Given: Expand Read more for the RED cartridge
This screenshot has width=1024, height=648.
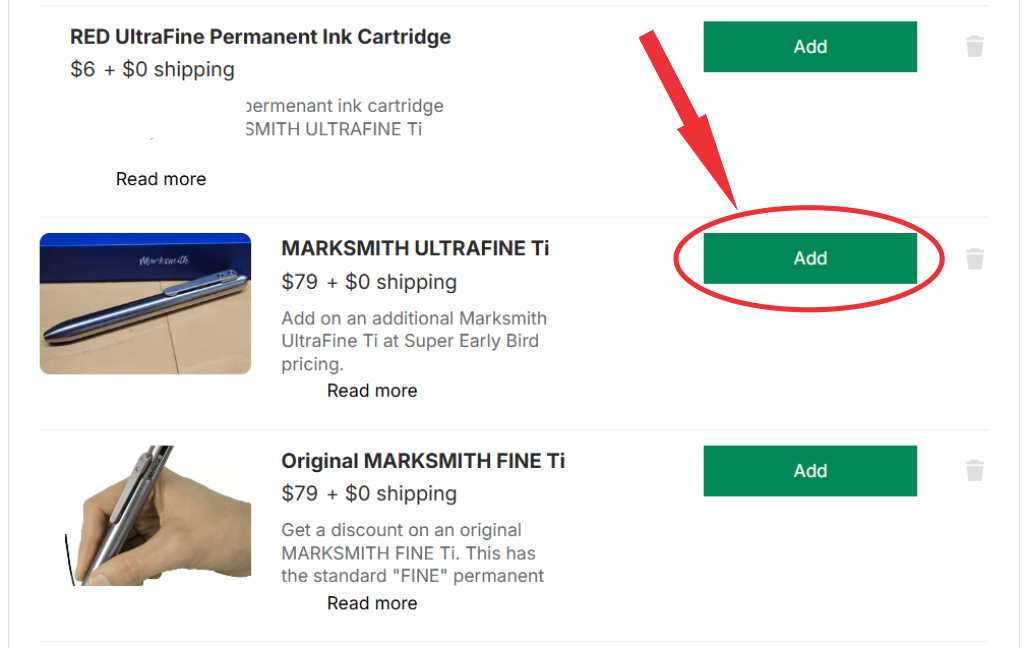Looking at the screenshot, I should point(160,178).
